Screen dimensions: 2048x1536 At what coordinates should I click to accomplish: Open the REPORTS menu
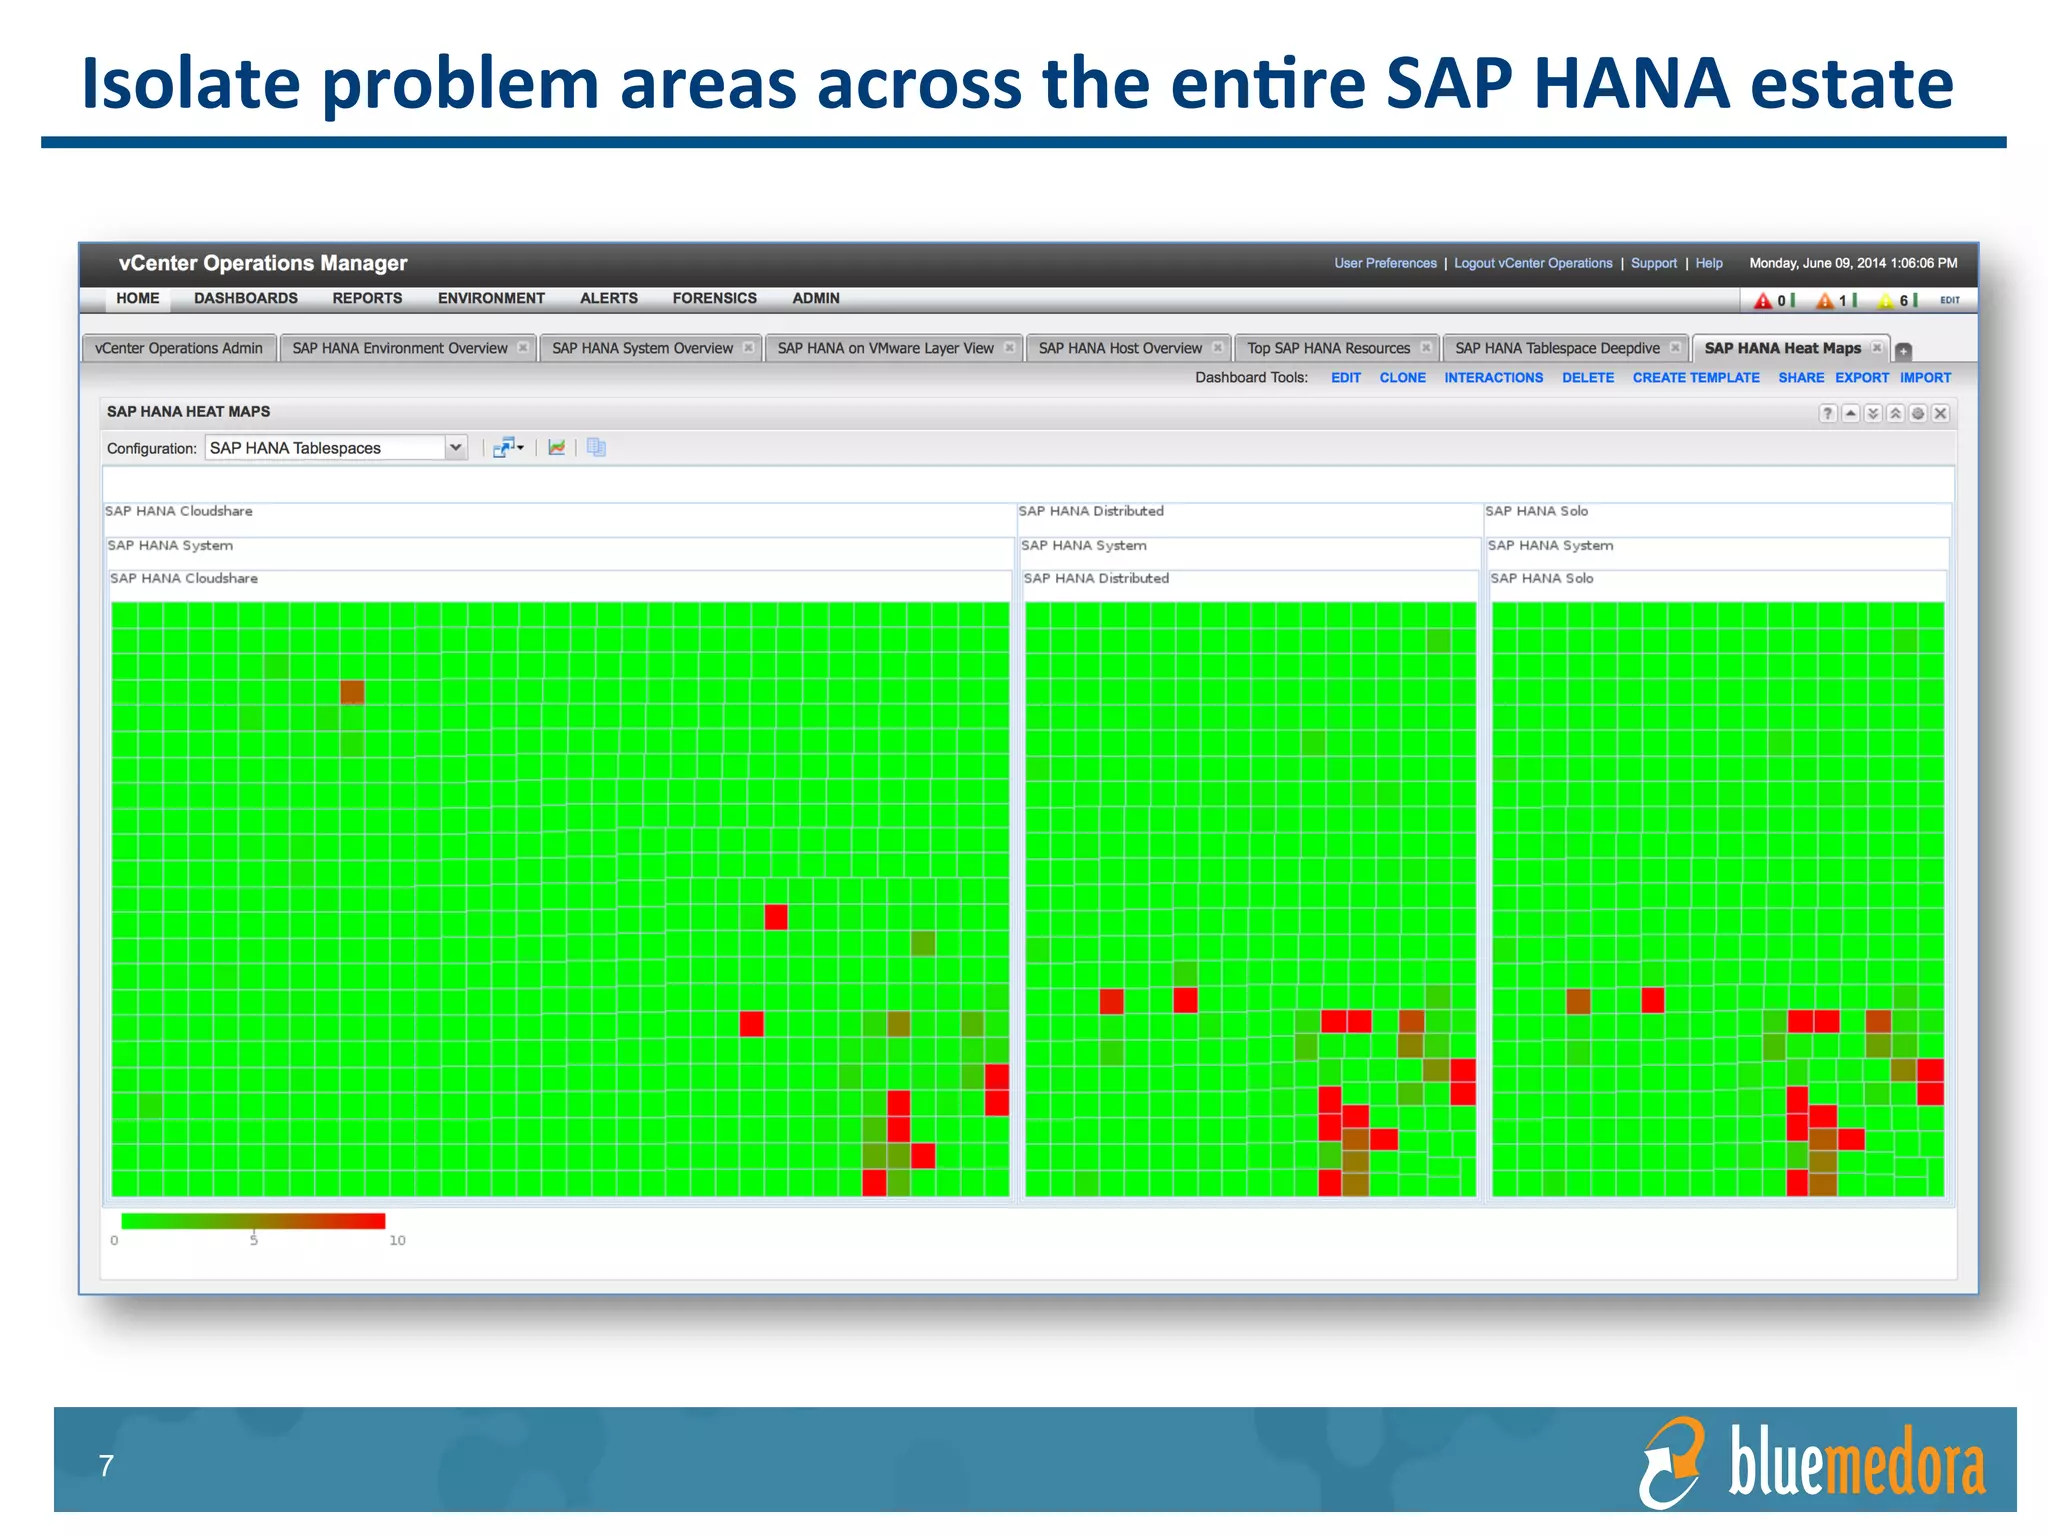point(367,298)
